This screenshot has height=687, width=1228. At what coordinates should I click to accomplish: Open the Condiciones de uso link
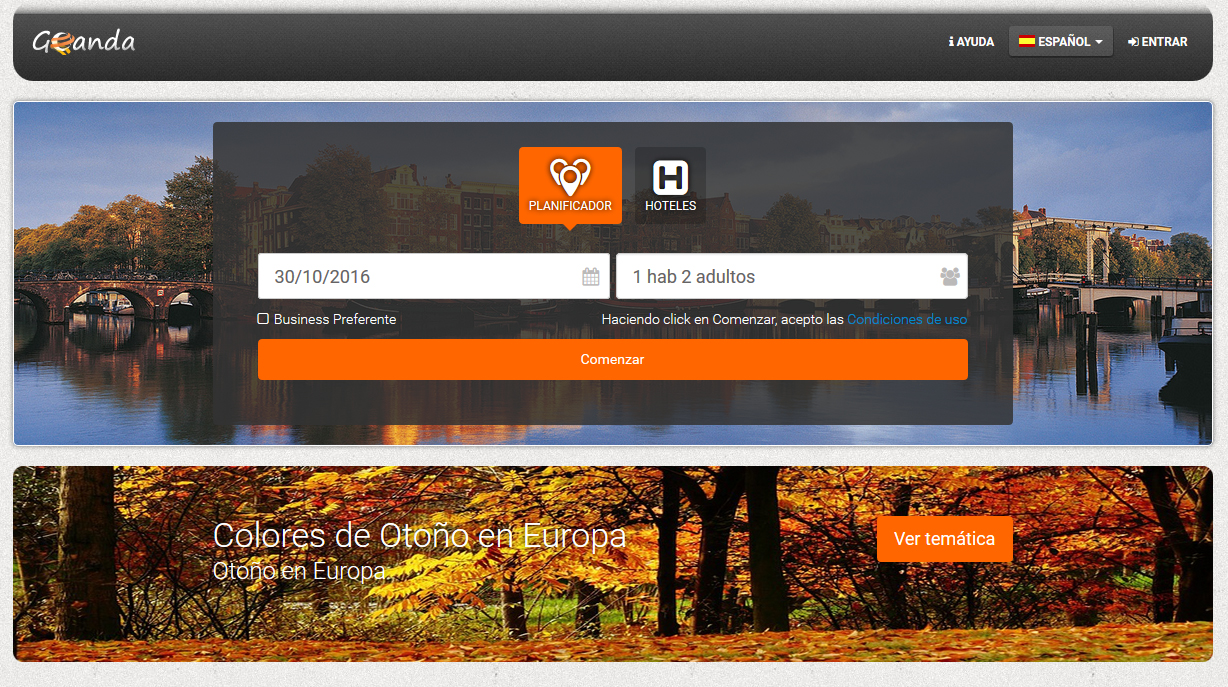pyautogui.click(x=906, y=320)
